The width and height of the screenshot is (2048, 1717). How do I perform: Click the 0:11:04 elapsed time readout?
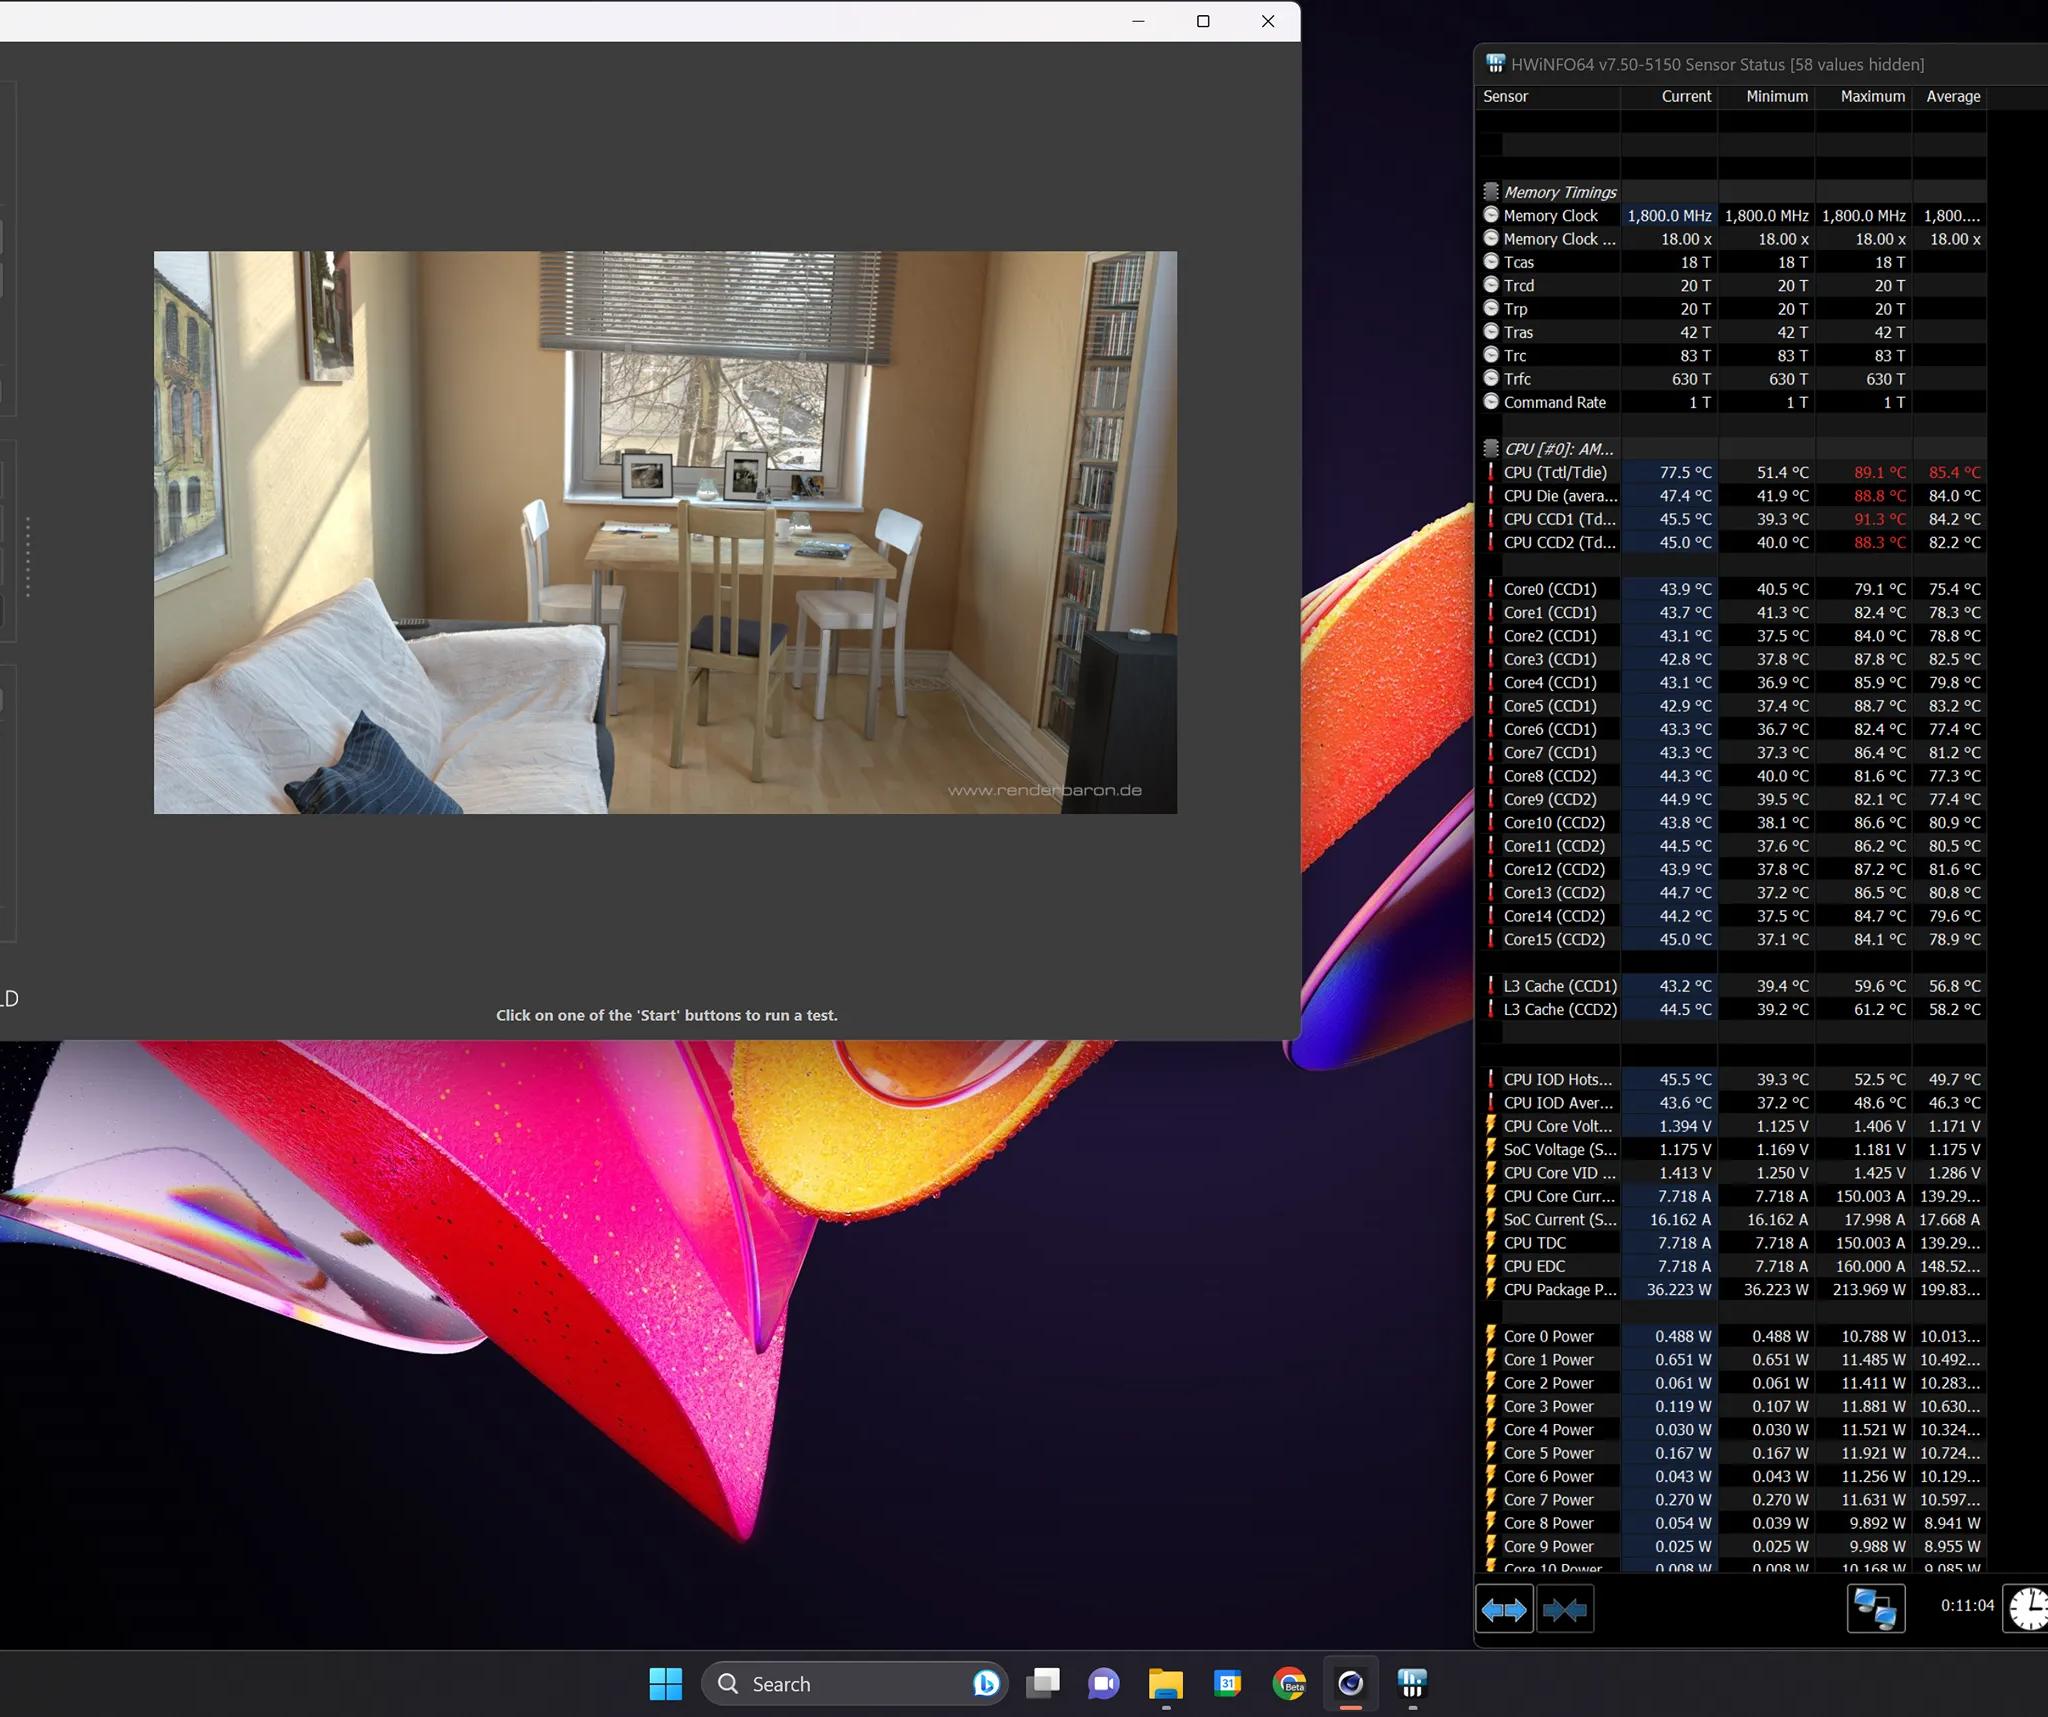pyautogui.click(x=1967, y=1605)
